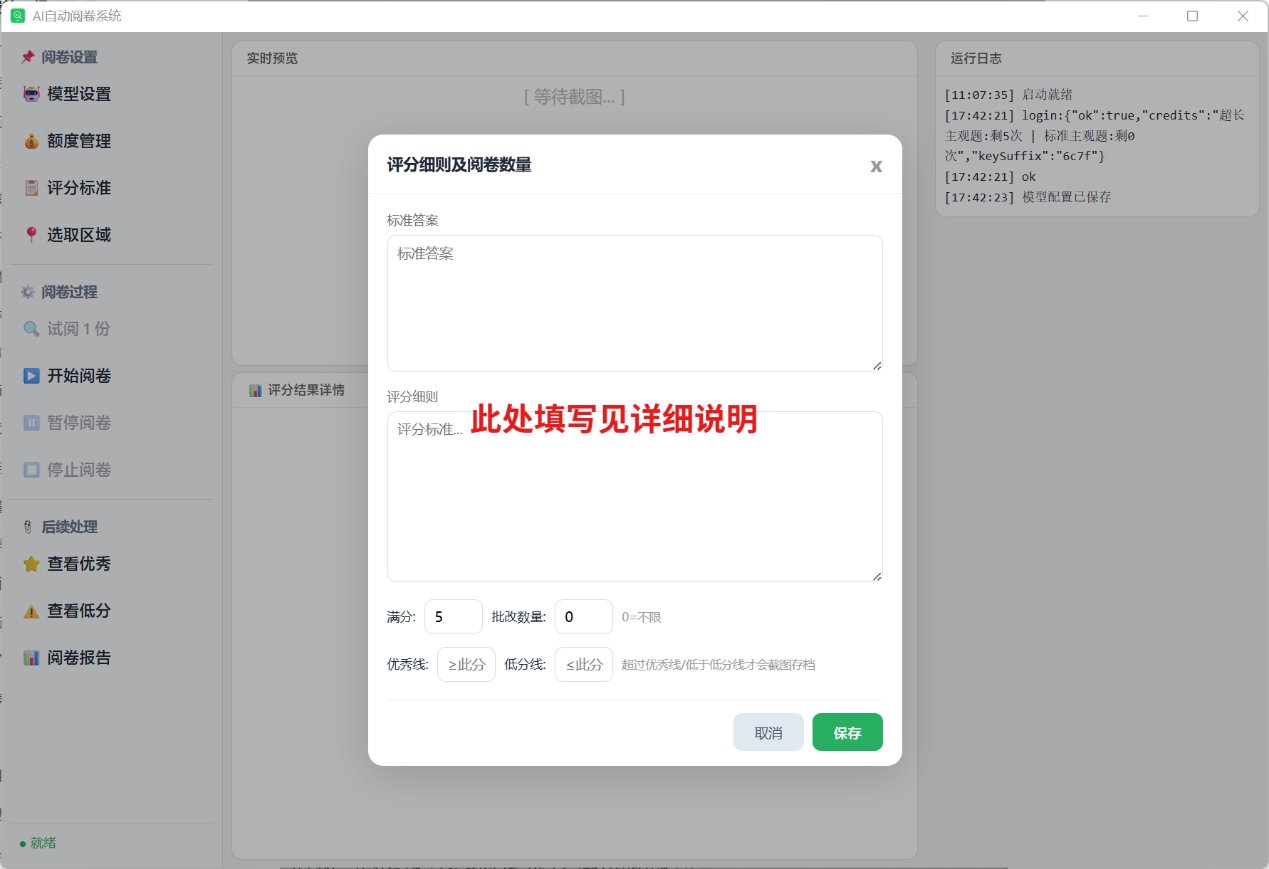Screen dimensions: 1269x869
Task: Click the bar chart icon in 评分结果详情
Action: point(254,390)
